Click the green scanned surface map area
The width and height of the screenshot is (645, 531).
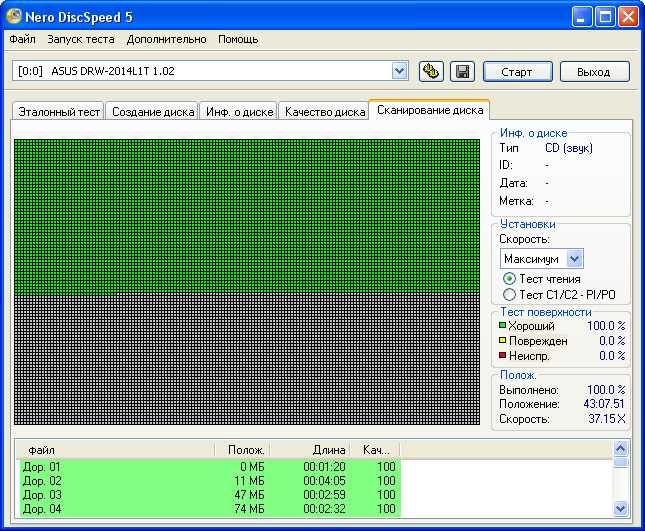click(x=247, y=216)
